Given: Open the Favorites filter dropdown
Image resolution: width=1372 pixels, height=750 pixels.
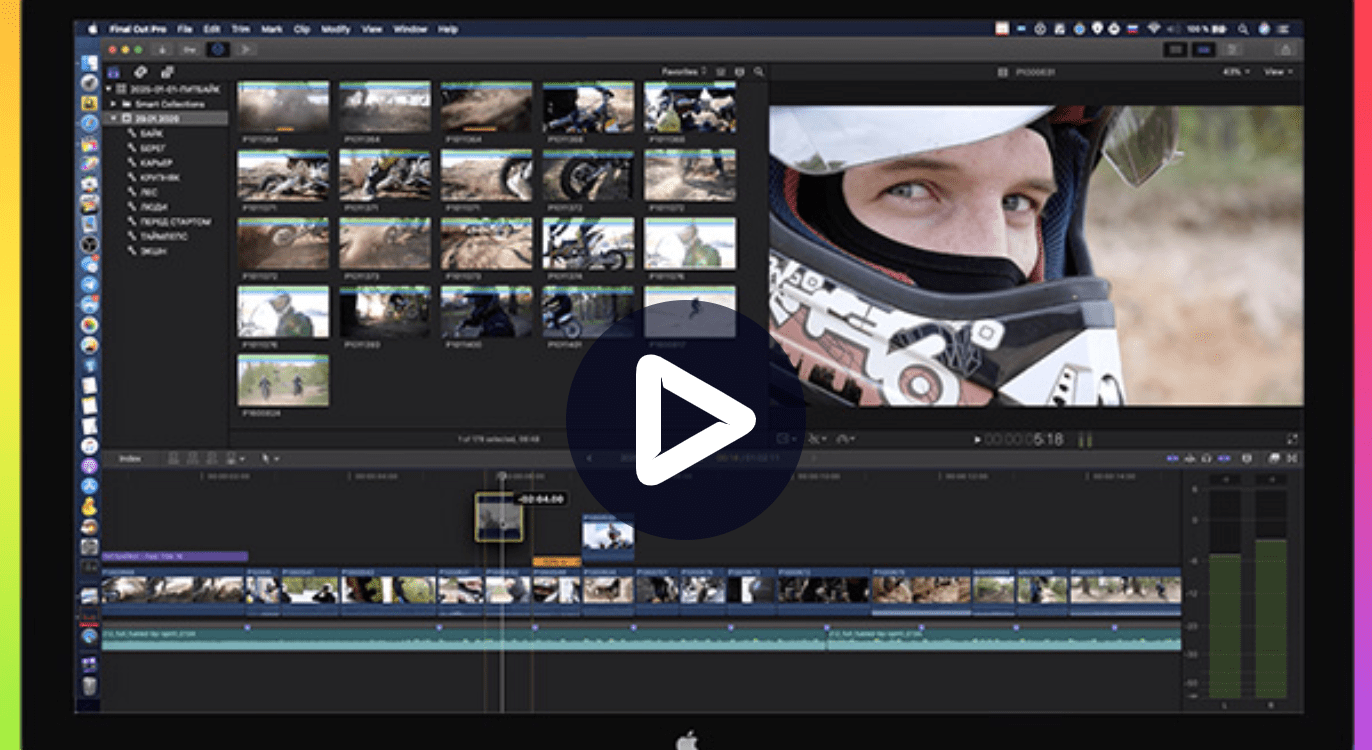Looking at the screenshot, I should 685,72.
